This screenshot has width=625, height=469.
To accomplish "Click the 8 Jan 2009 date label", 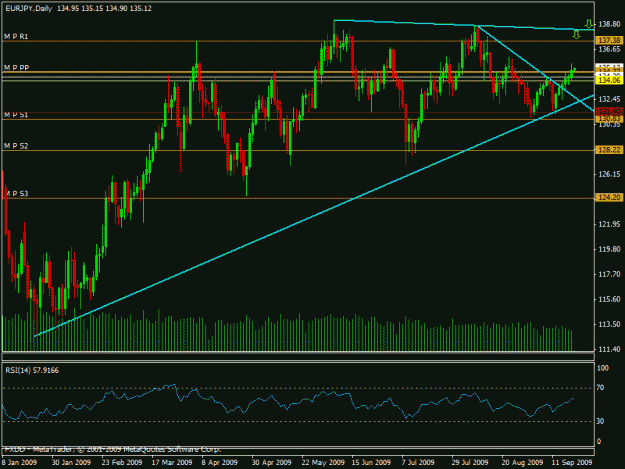I will click(19, 462).
